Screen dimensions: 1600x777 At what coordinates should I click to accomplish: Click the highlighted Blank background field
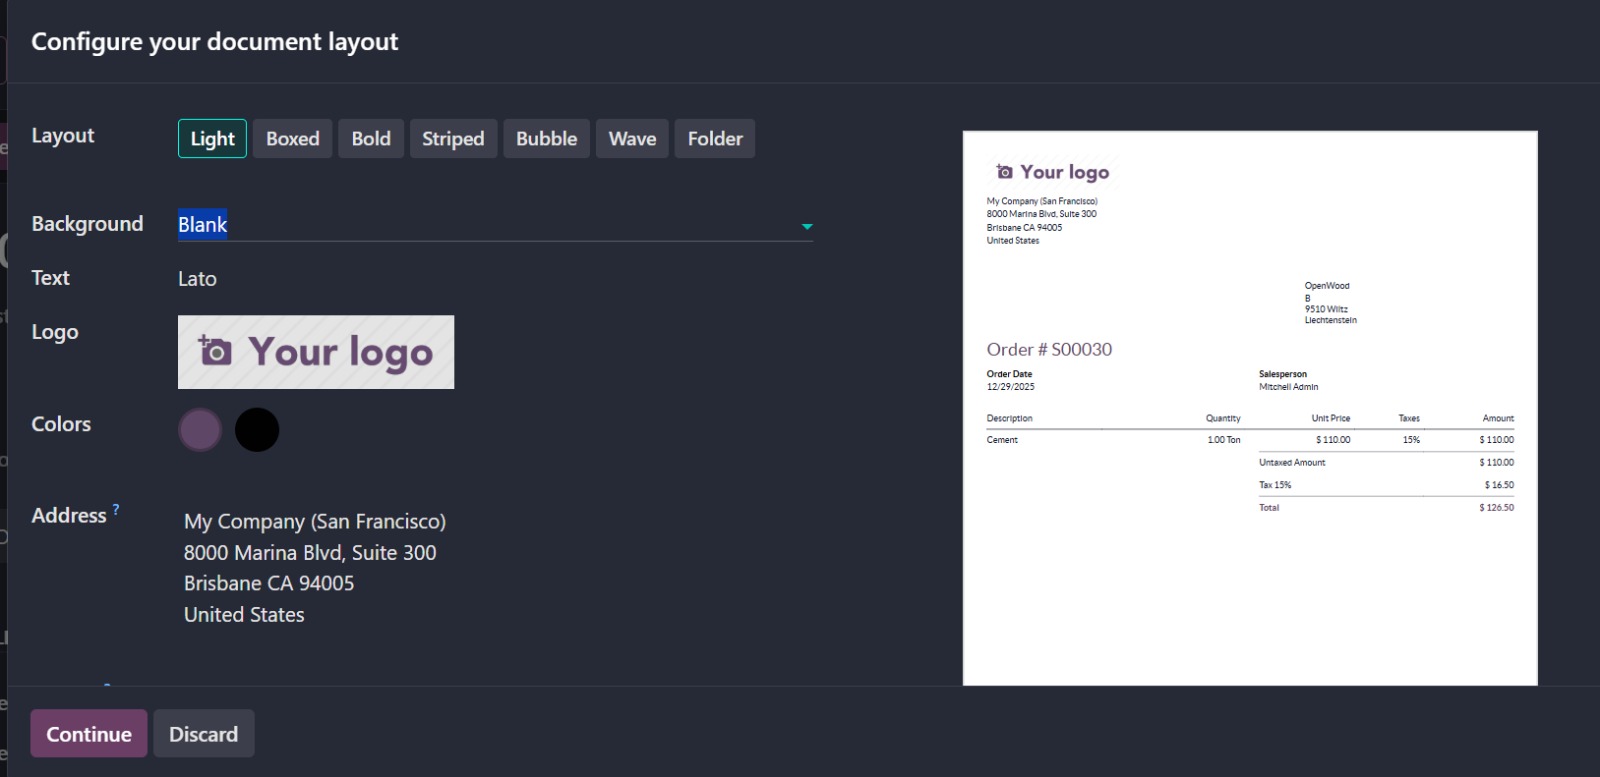203,225
